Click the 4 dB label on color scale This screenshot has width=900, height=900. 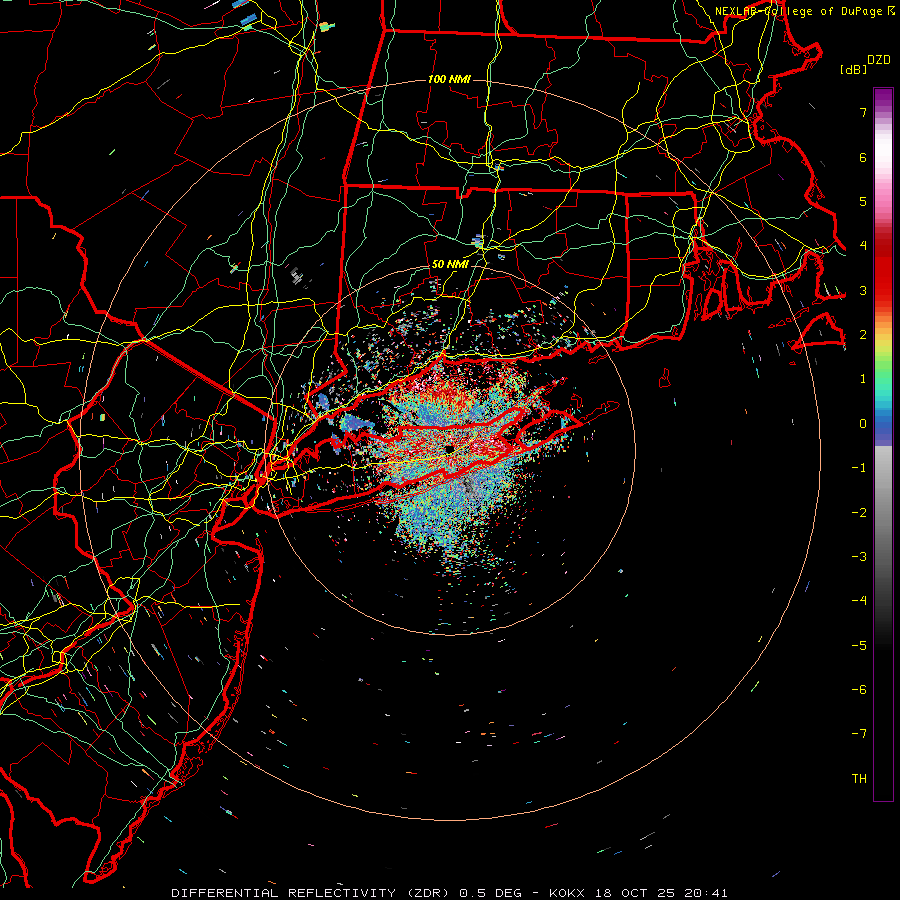(863, 246)
